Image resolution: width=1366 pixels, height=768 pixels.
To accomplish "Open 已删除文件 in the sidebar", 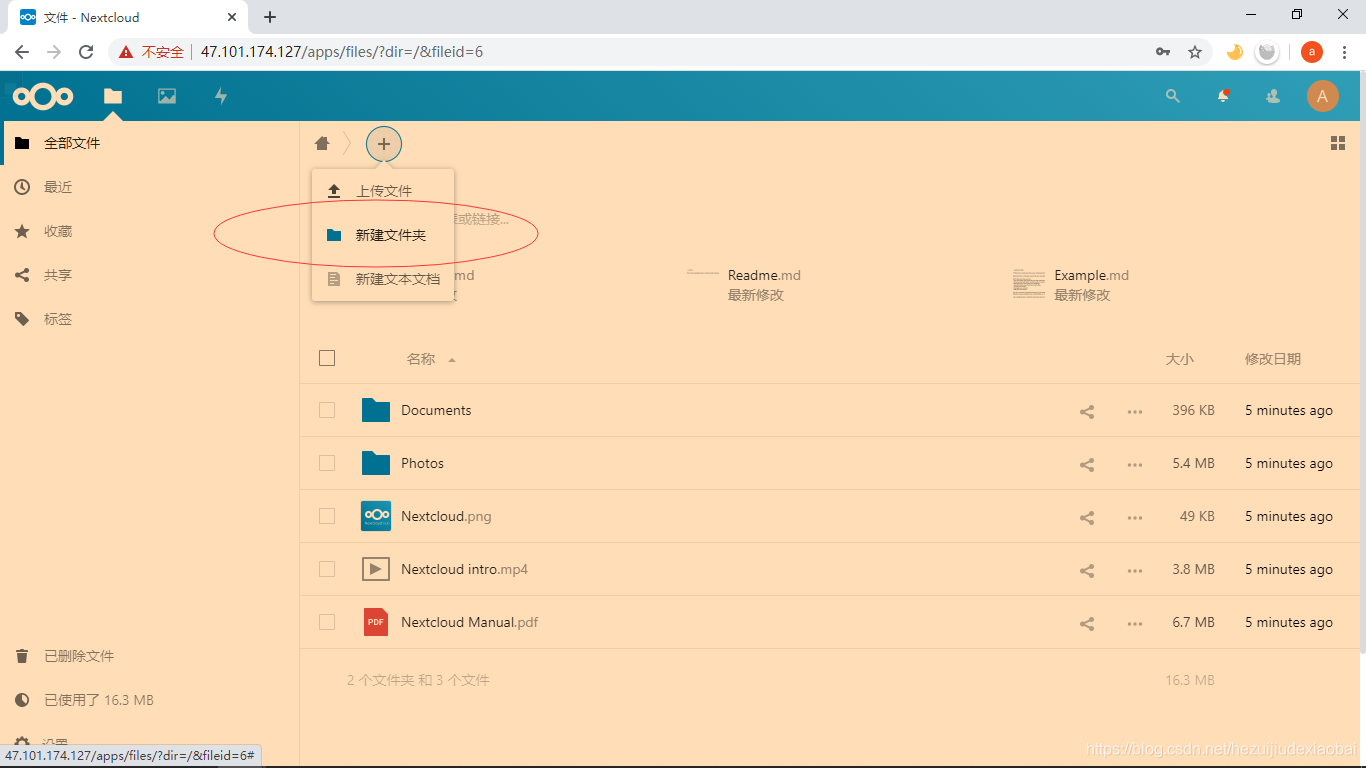I will [x=150, y=656].
